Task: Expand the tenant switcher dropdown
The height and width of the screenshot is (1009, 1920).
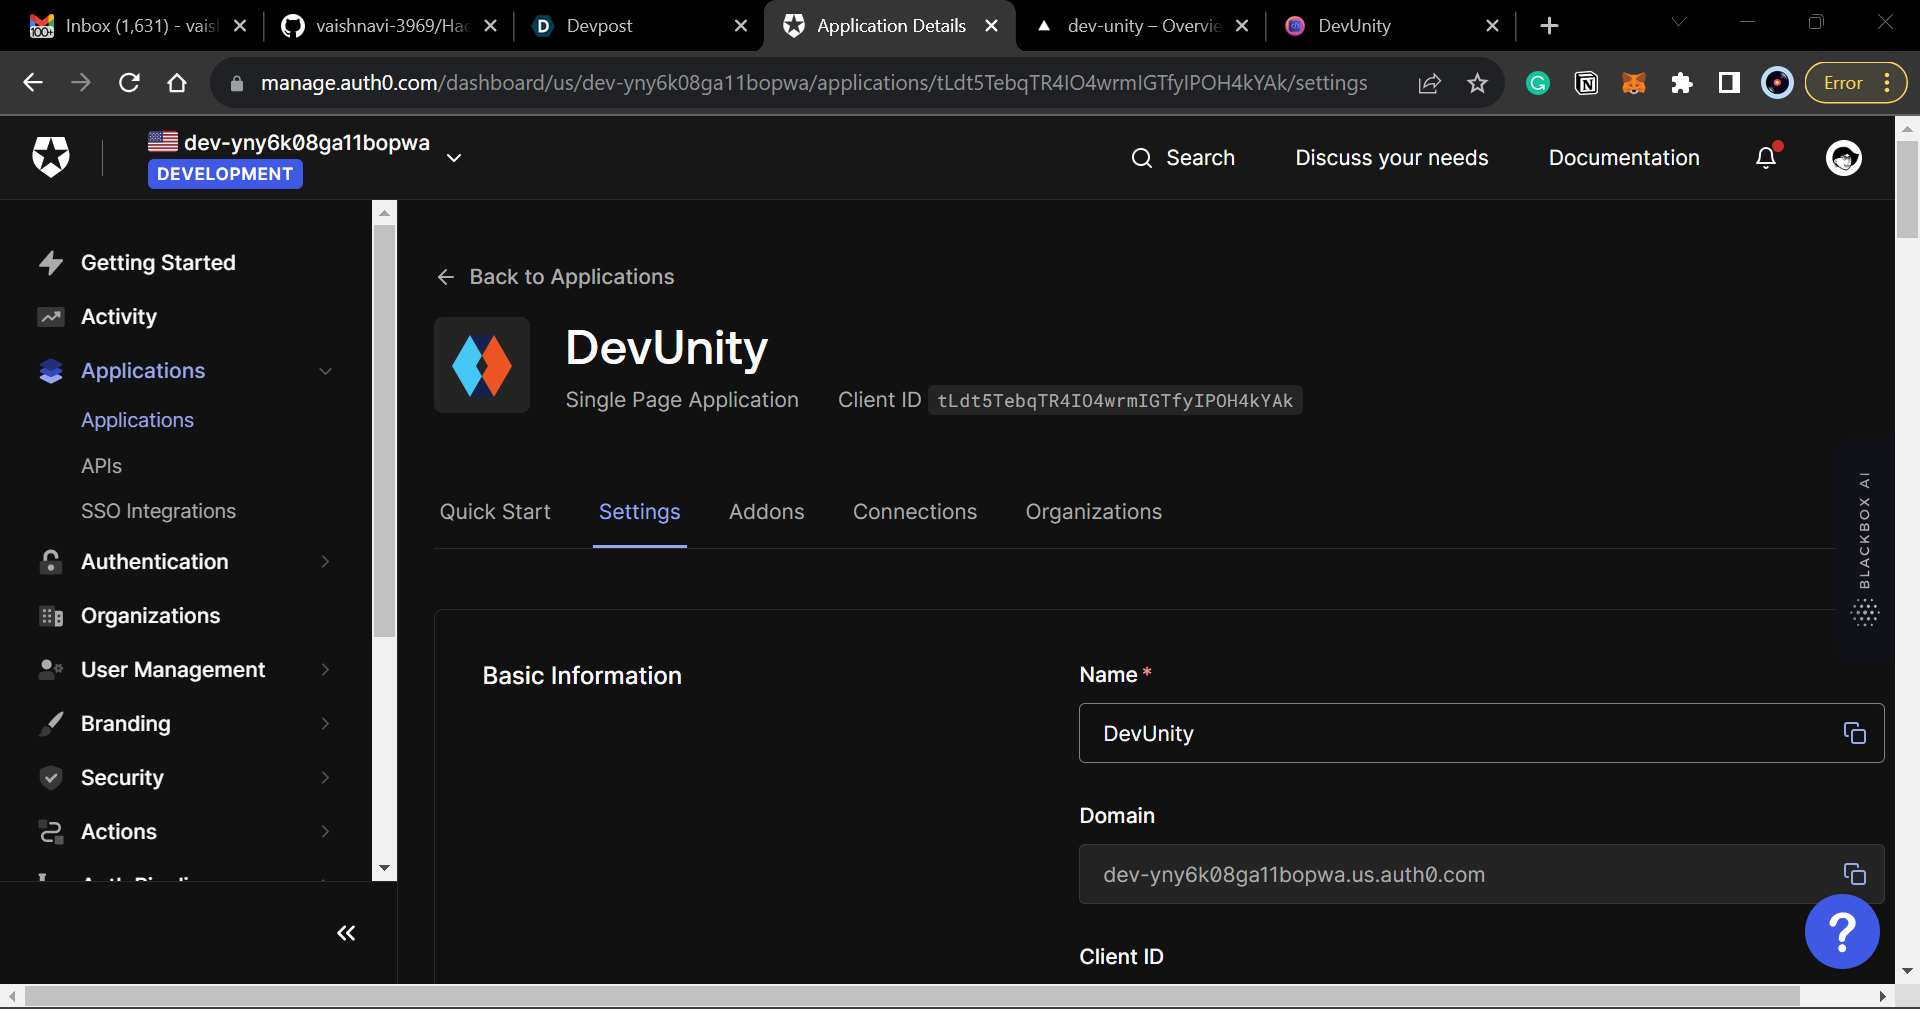Action: [x=454, y=158]
